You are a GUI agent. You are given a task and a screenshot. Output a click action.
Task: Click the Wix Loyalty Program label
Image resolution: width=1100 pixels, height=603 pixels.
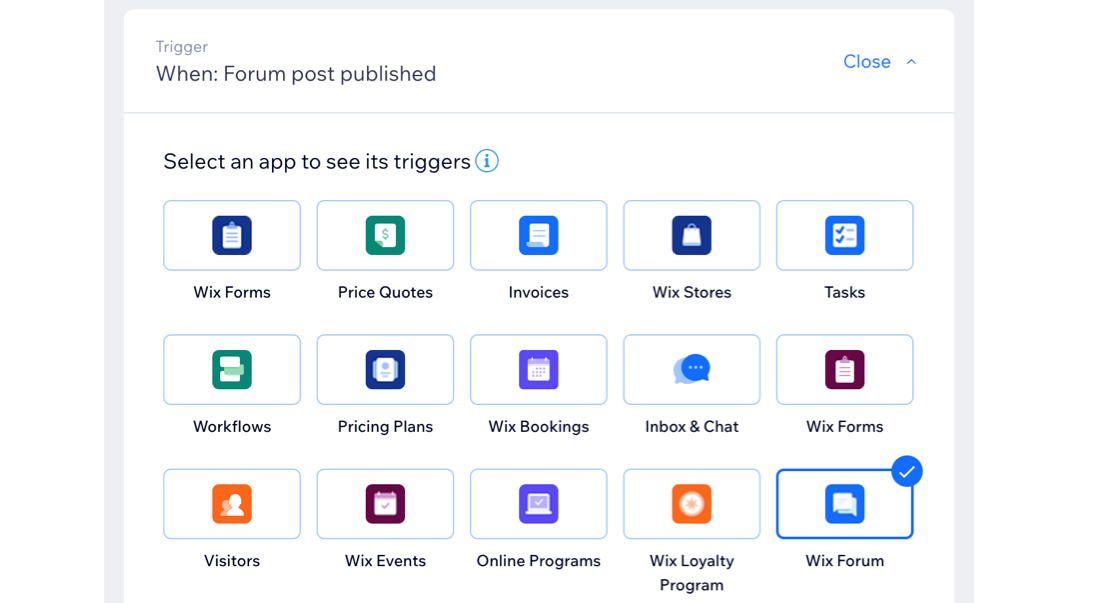click(692, 573)
